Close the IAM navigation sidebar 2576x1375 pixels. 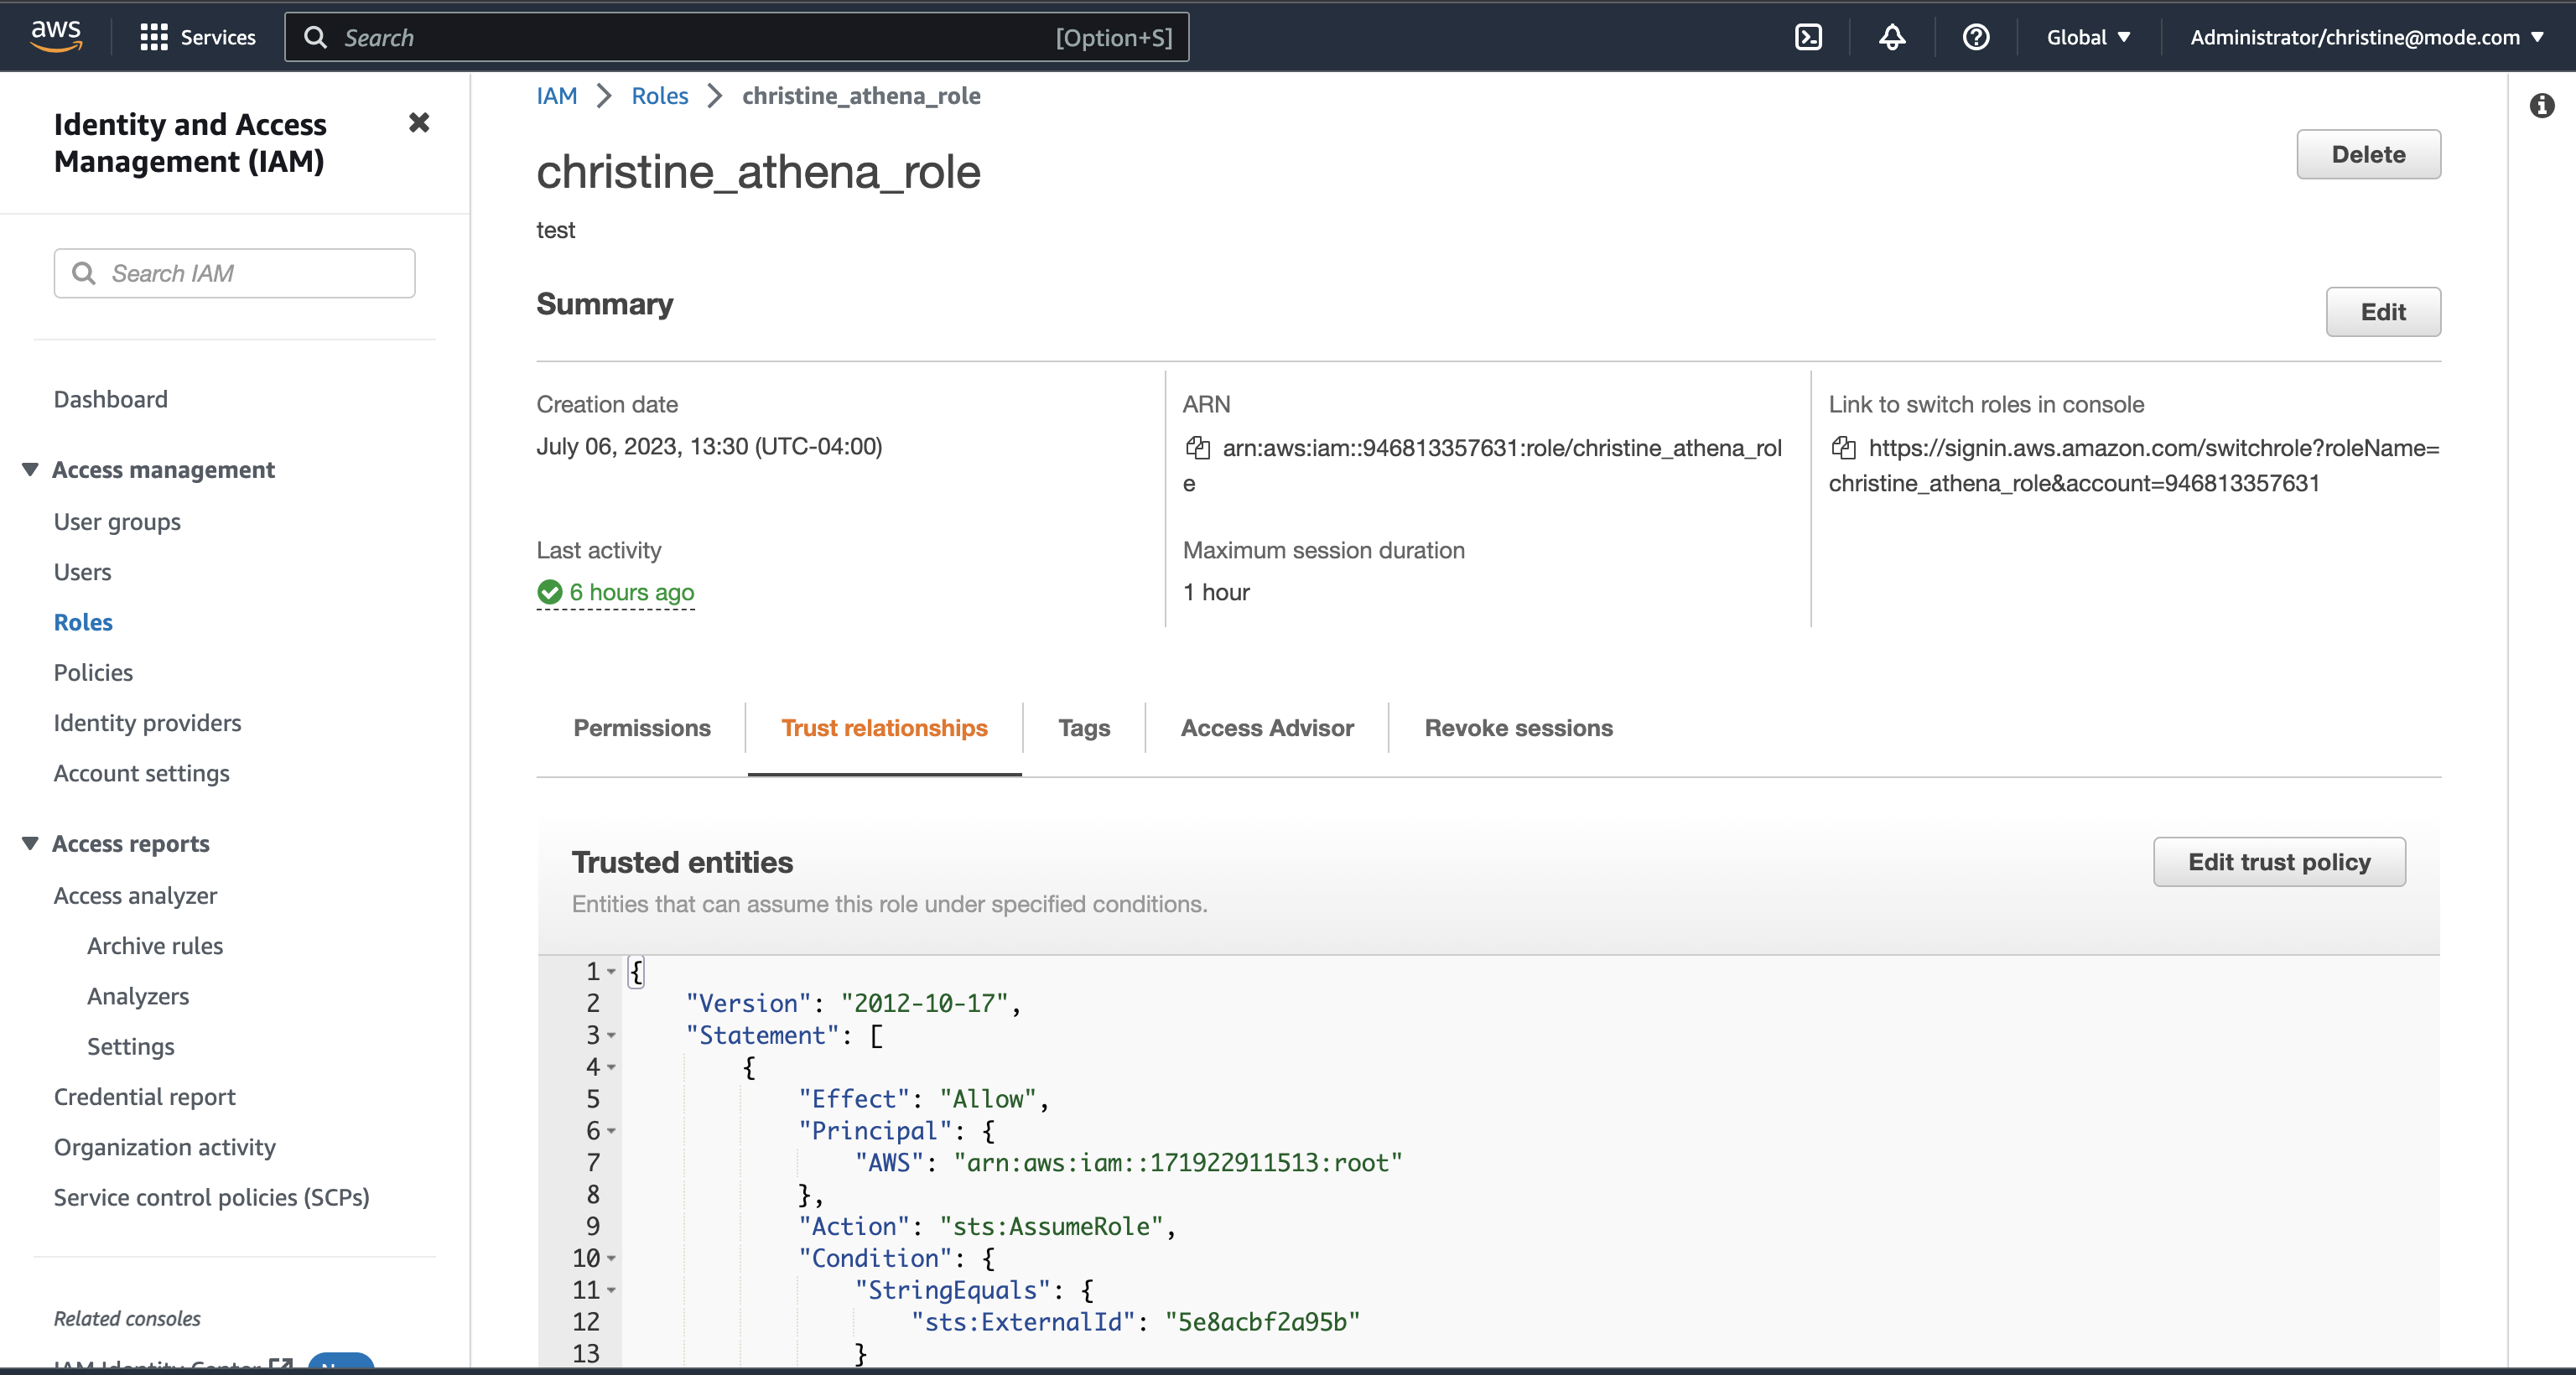(419, 123)
